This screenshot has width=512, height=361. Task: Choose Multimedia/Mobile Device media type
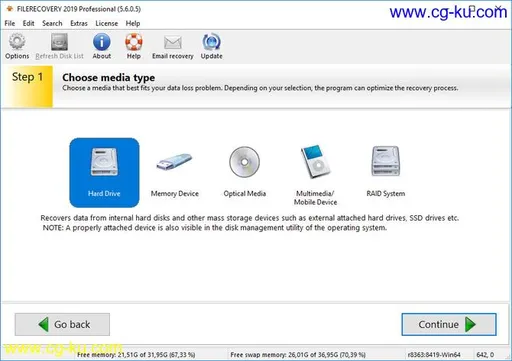click(x=315, y=175)
